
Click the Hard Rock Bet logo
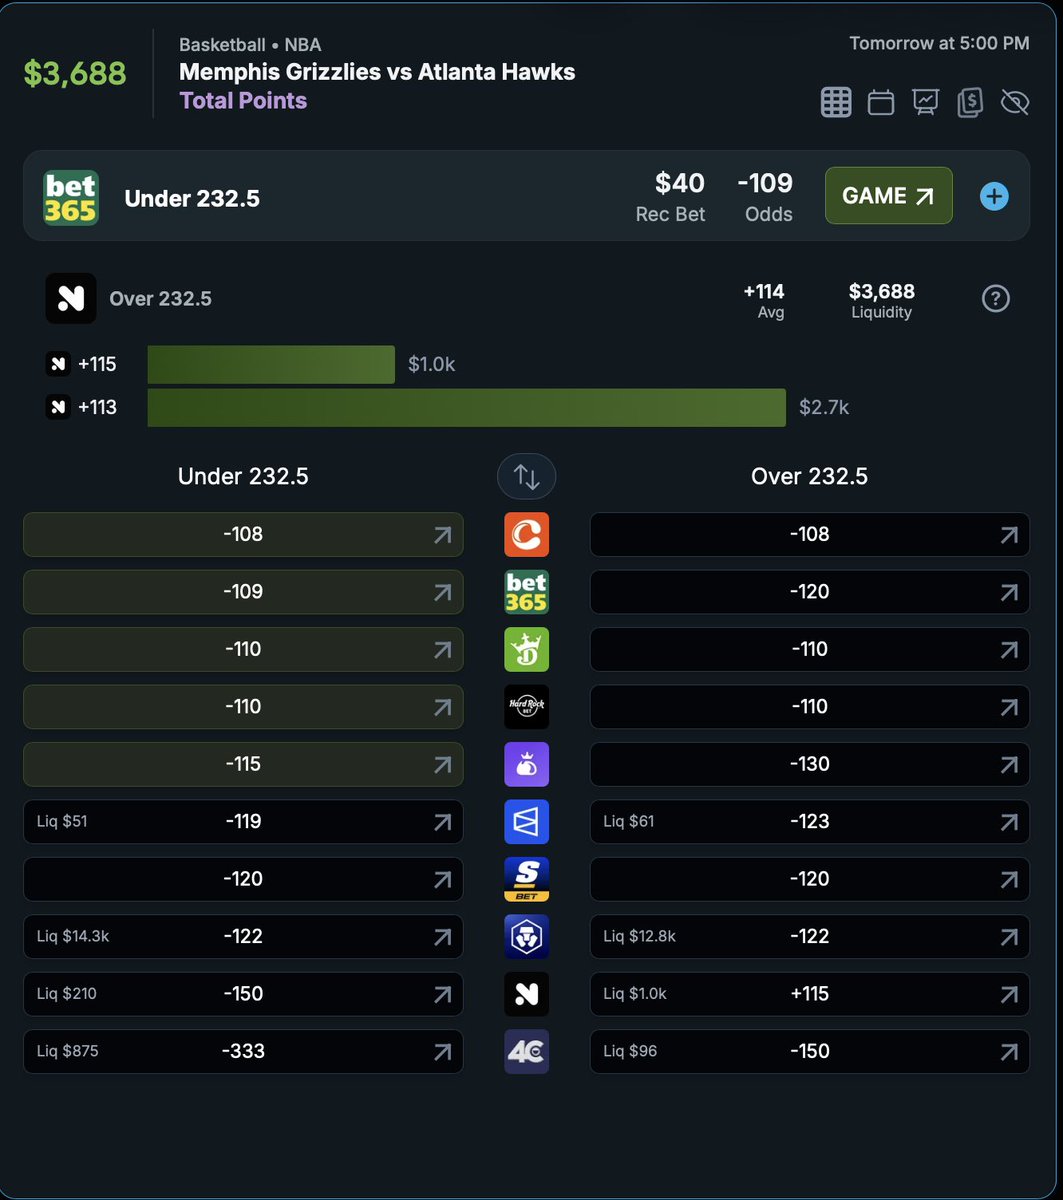527,707
